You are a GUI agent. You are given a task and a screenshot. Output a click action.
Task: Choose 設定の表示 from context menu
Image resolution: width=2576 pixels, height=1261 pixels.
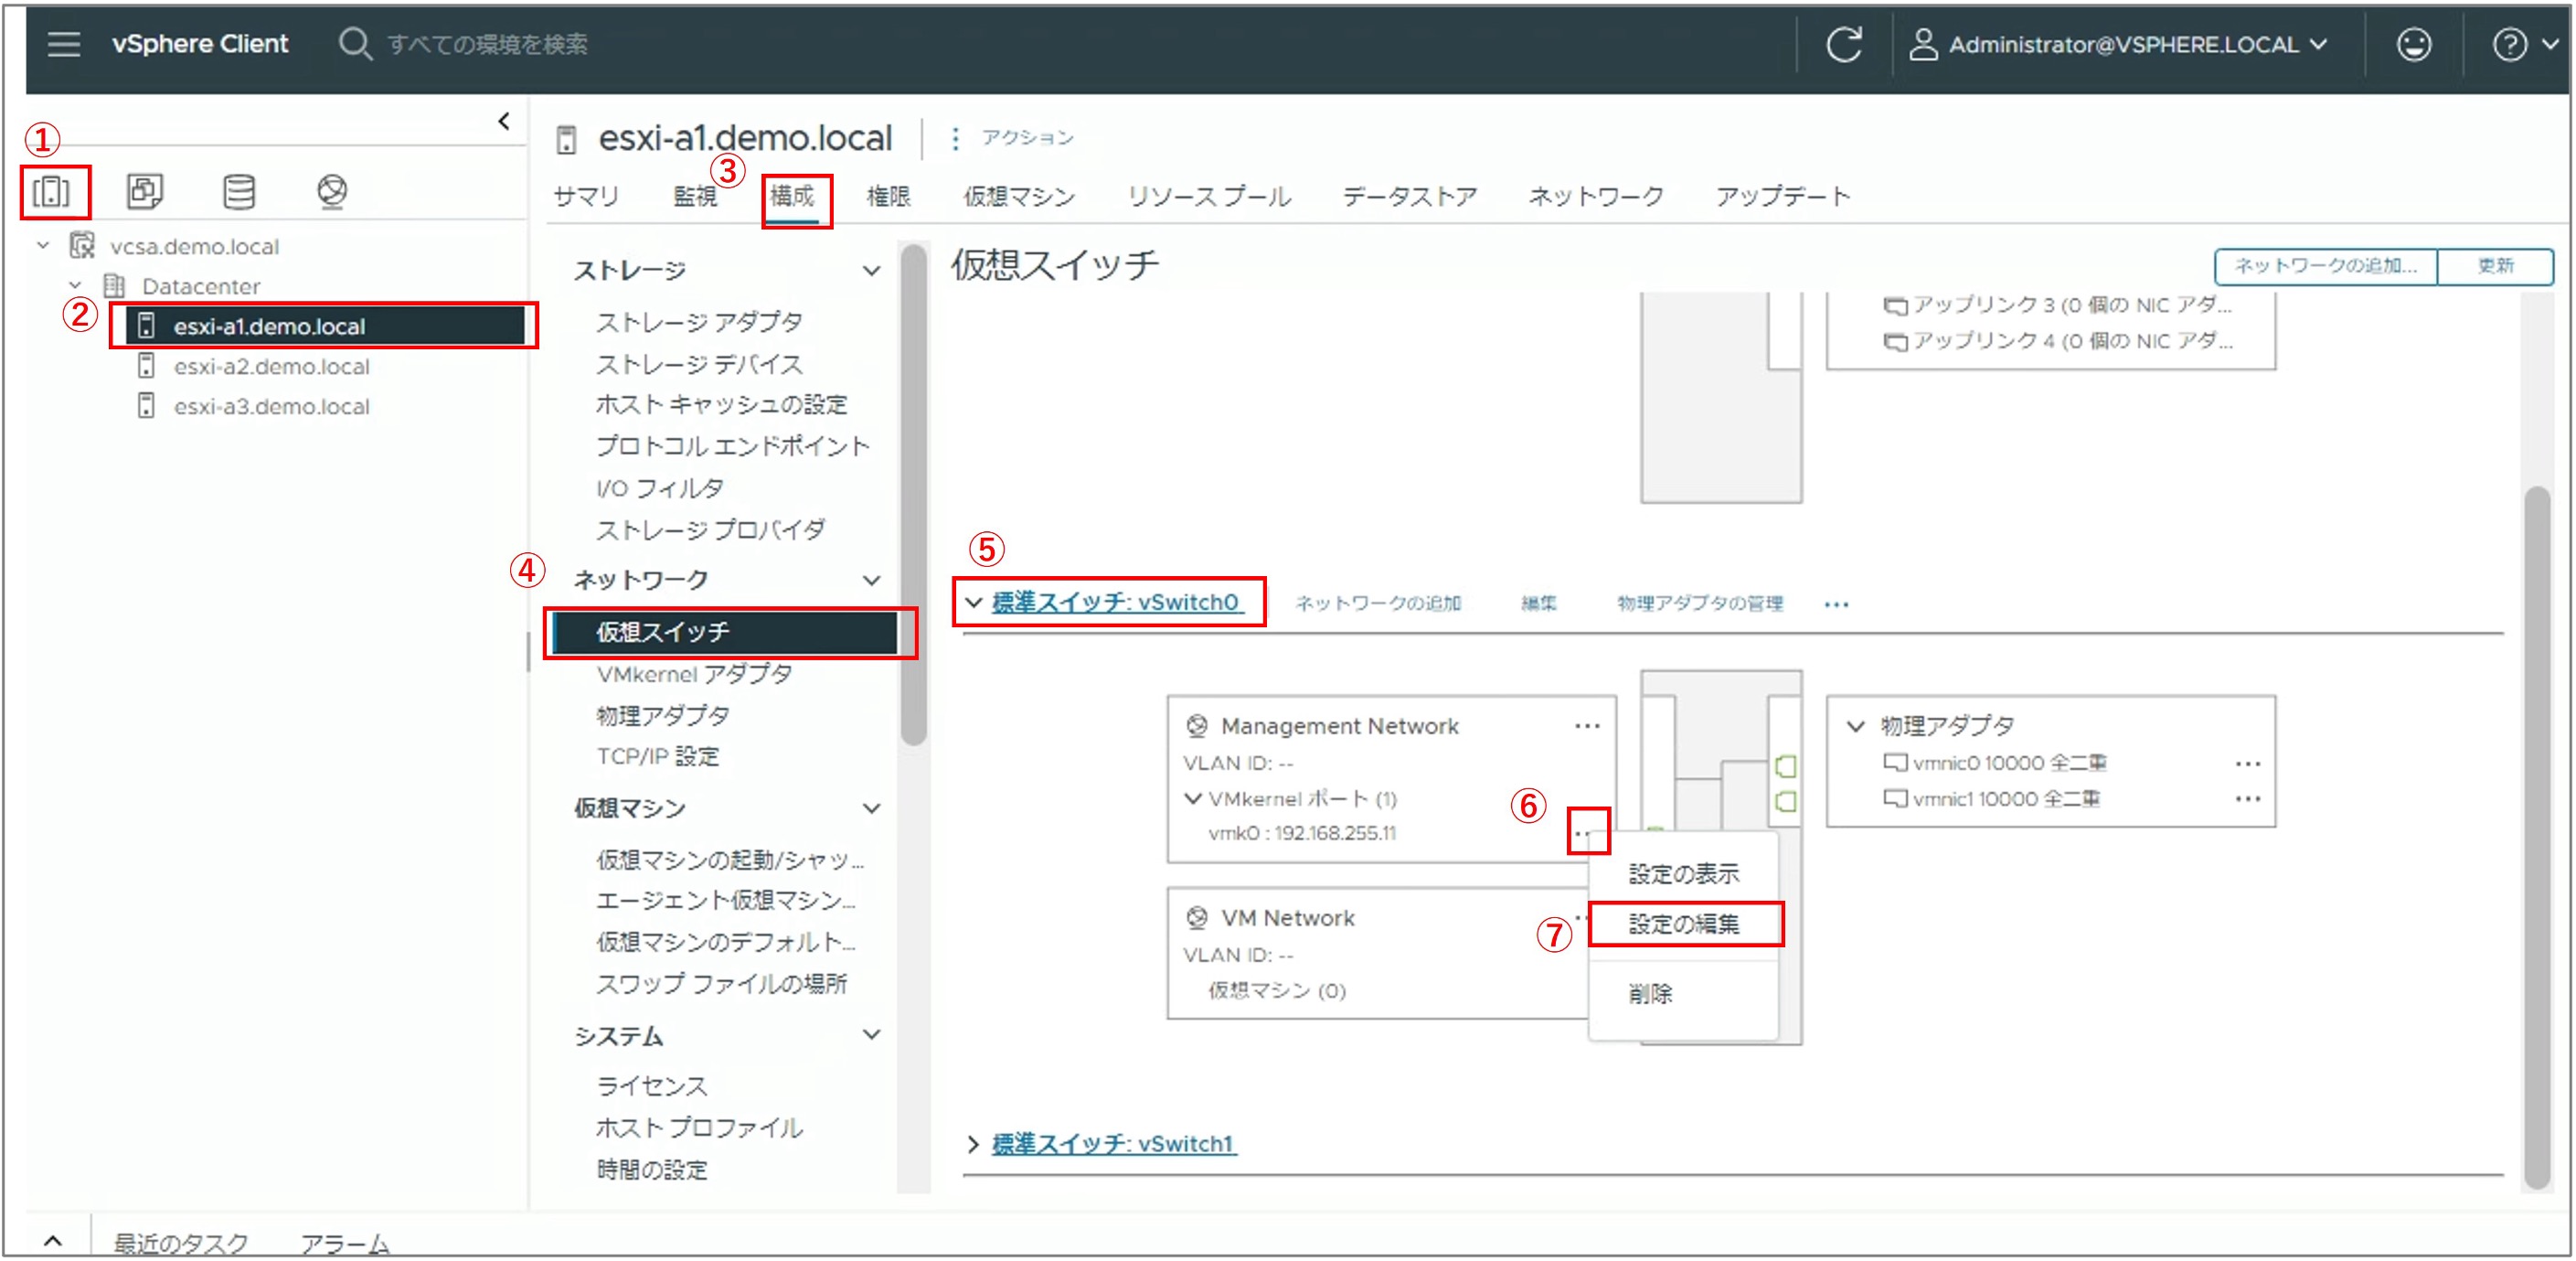click(x=1683, y=874)
